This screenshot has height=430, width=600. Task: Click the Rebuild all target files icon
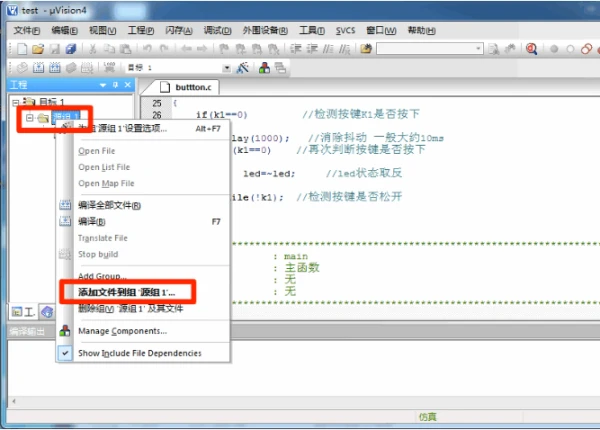point(55,68)
